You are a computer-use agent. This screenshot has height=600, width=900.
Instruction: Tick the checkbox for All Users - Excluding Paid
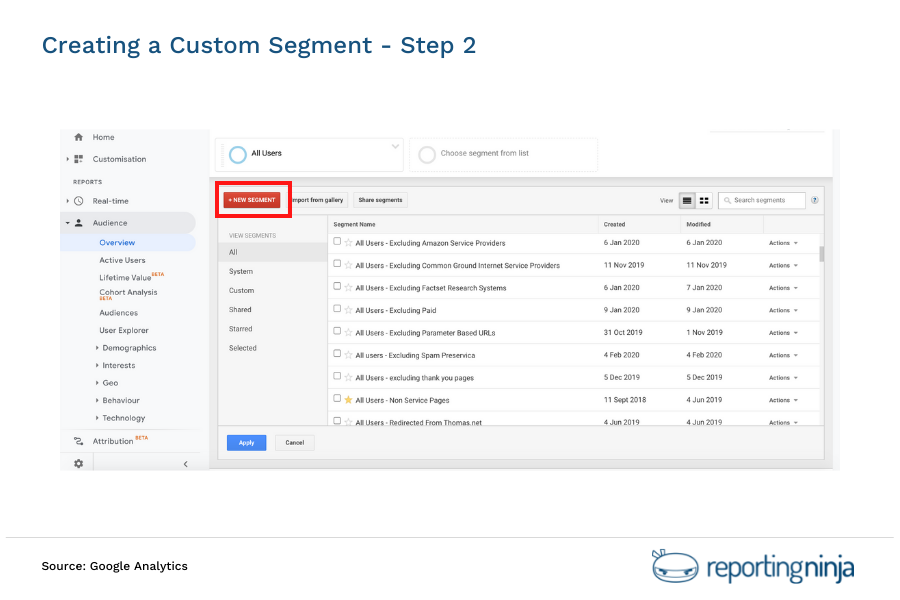click(338, 310)
